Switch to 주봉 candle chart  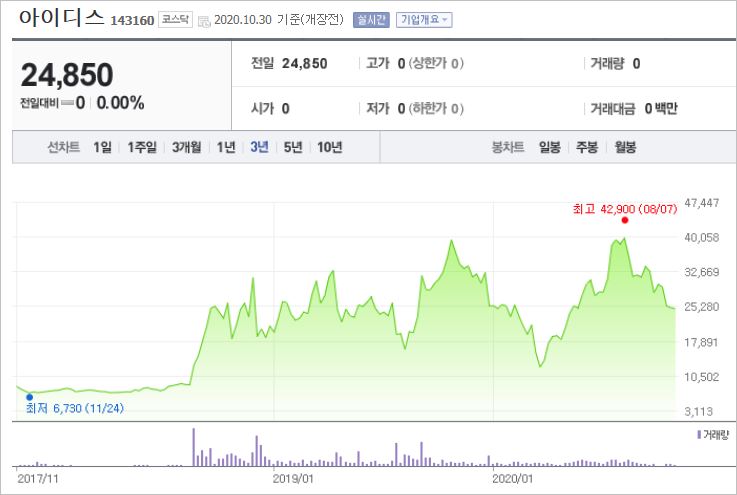point(587,147)
